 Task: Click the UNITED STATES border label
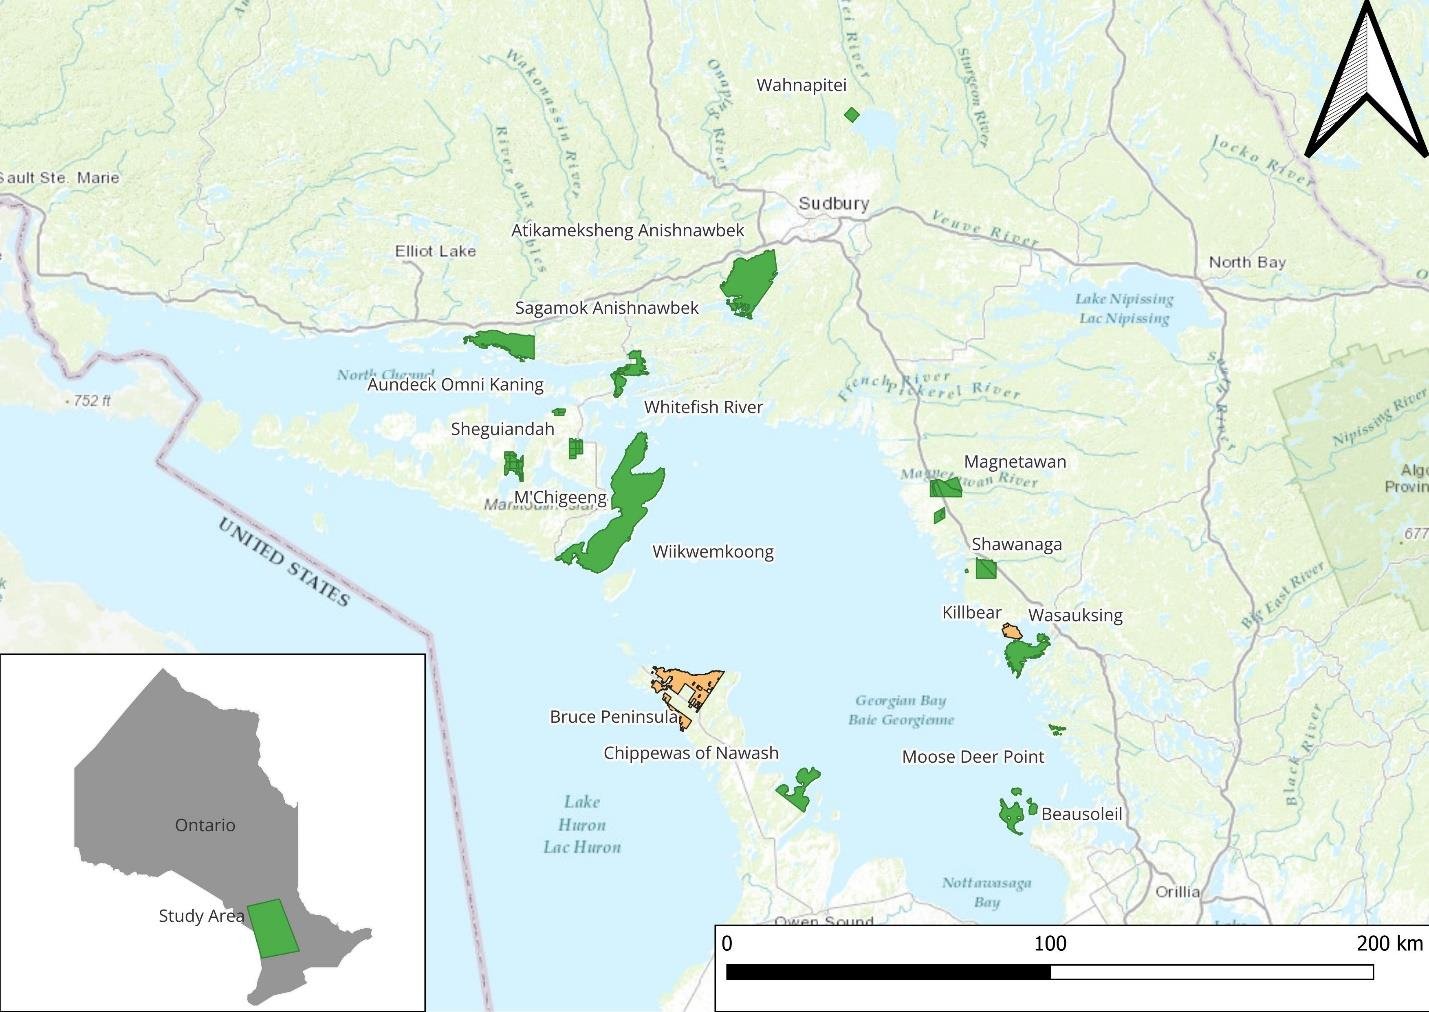coord(284,563)
